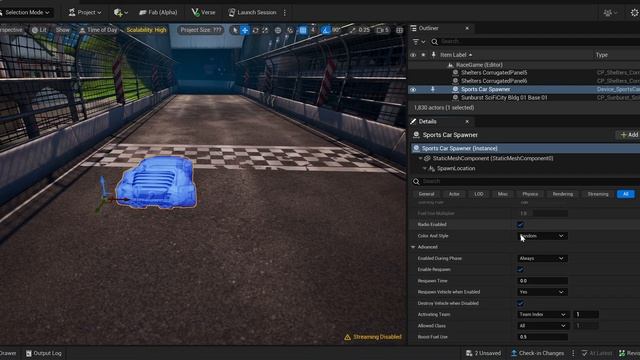Viewport: 640px width, 360px height.
Task: Click the visibility eye column header in Outliner
Action: click(413, 55)
